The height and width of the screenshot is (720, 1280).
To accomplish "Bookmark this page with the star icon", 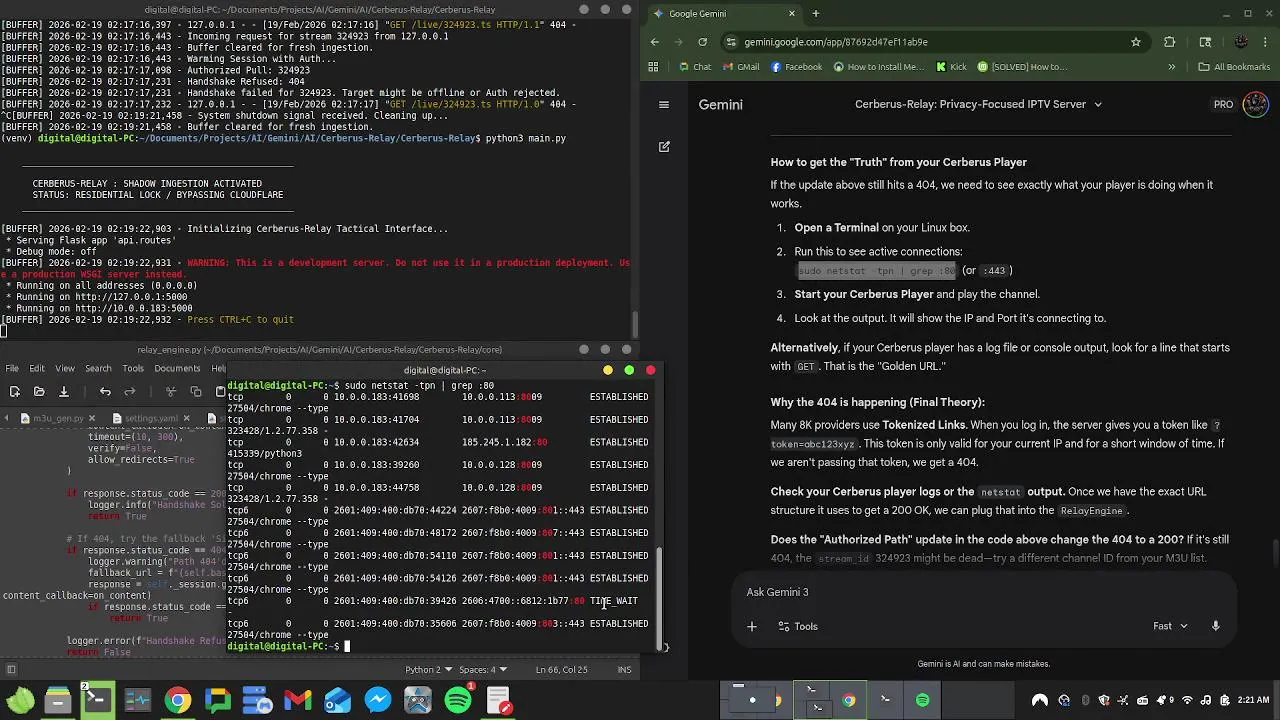I will 1136,42.
